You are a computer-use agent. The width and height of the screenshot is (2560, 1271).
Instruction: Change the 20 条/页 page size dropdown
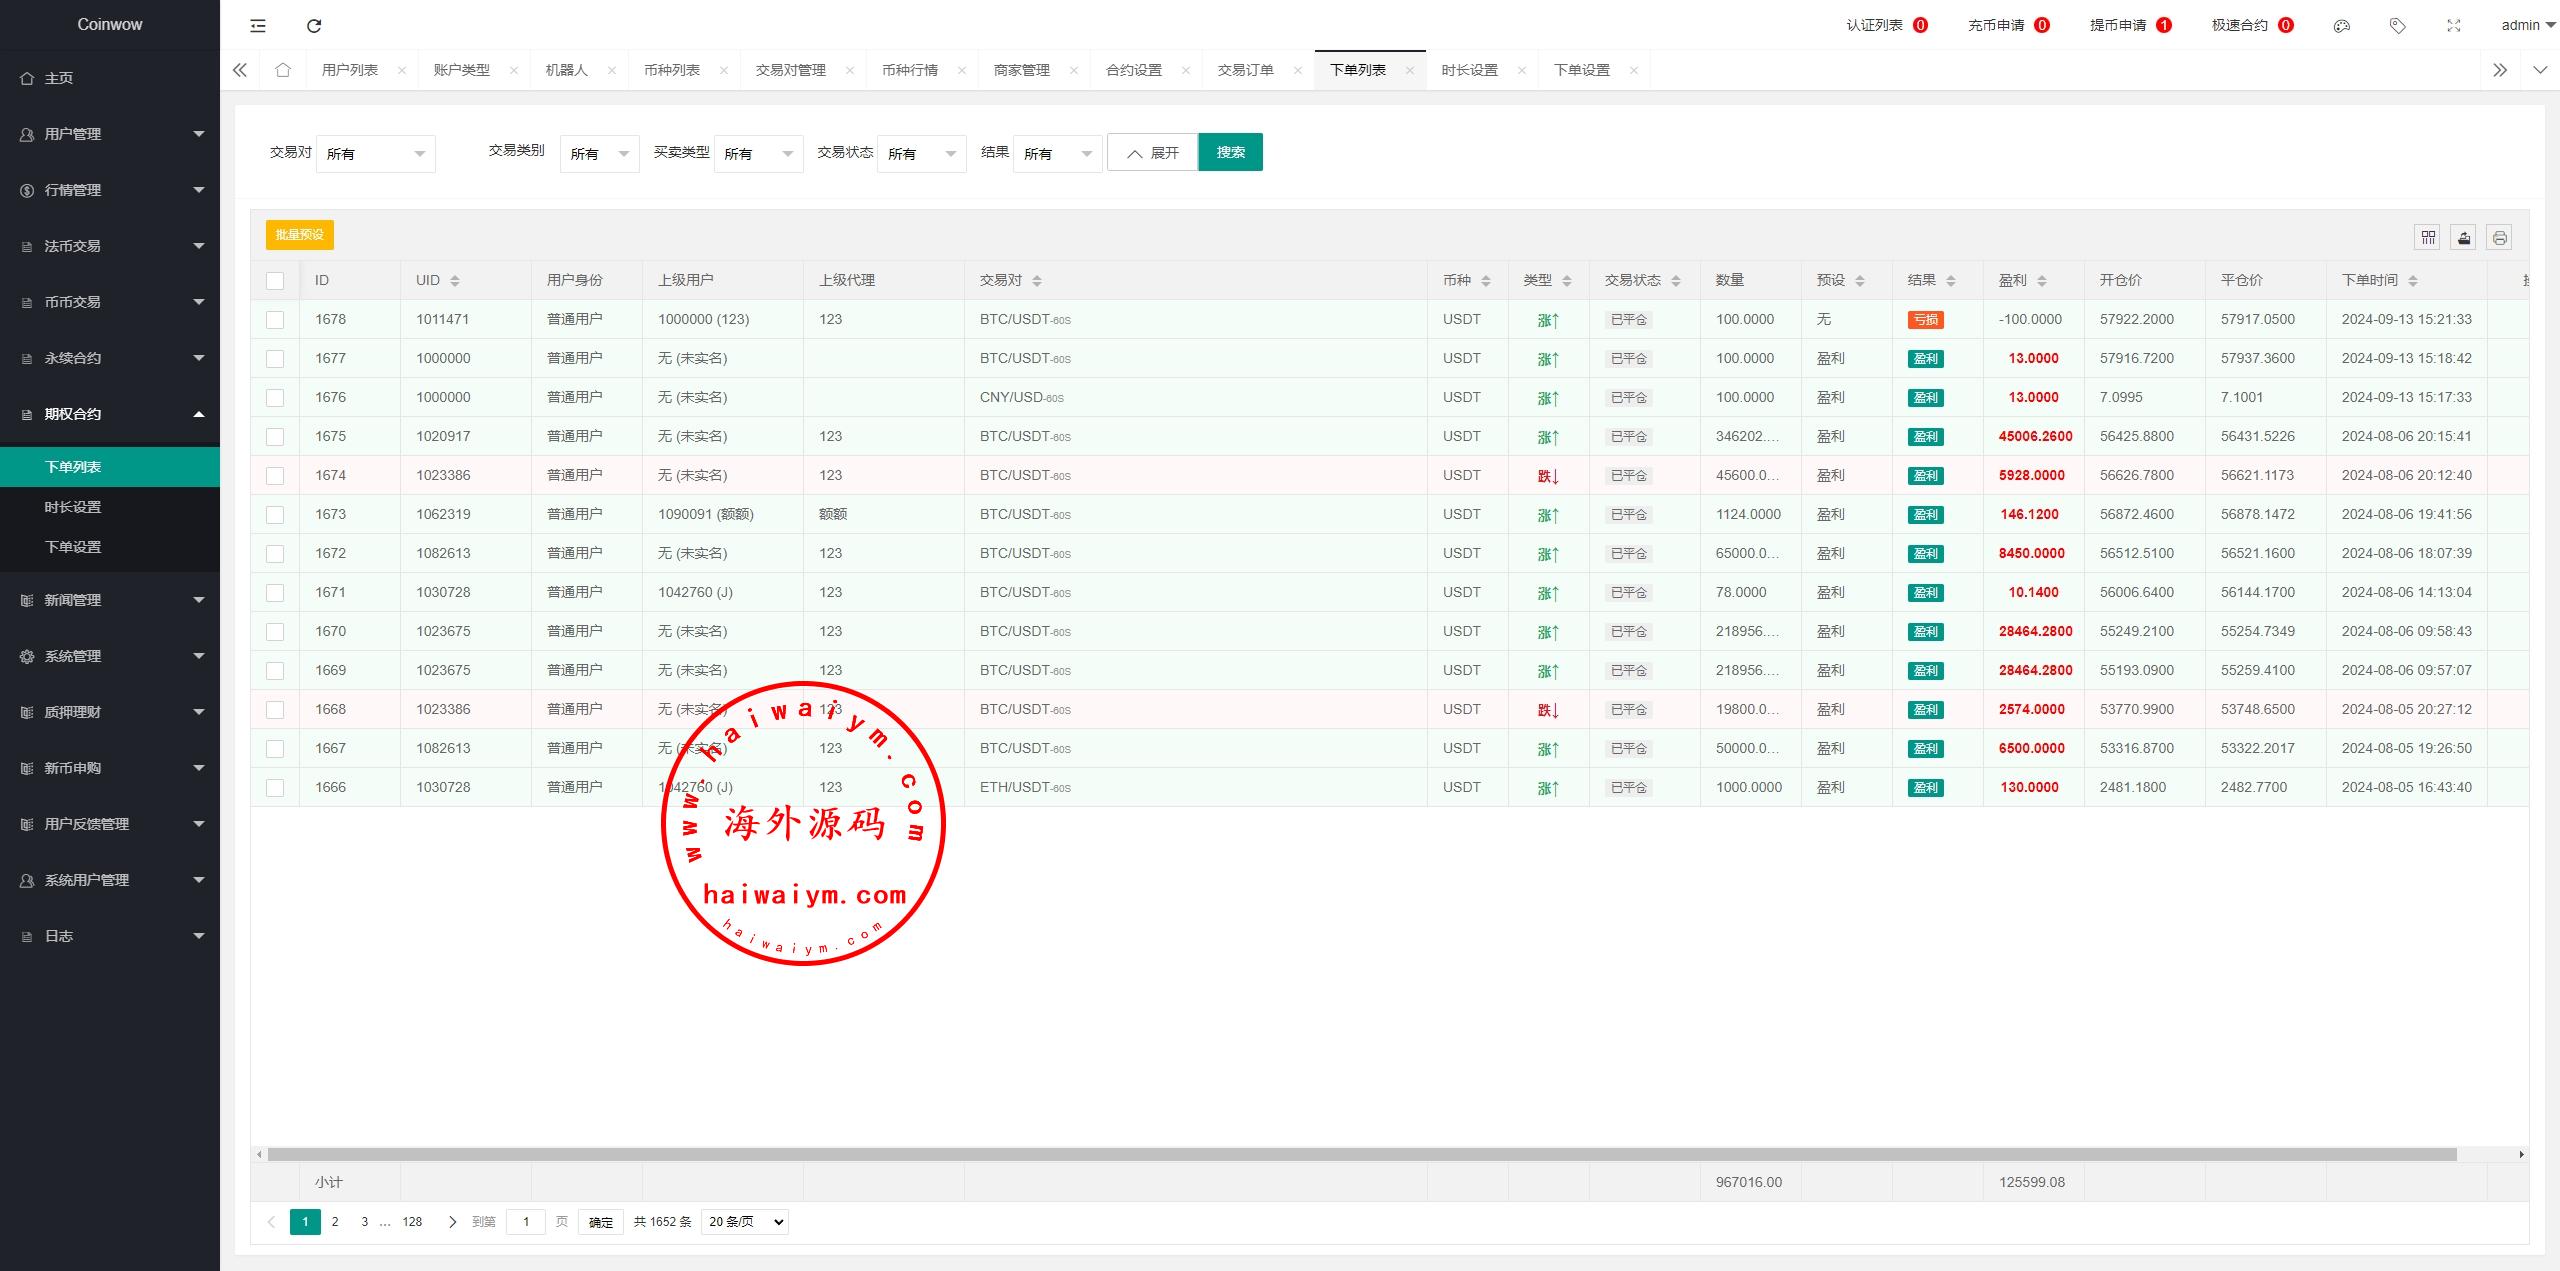click(745, 1222)
